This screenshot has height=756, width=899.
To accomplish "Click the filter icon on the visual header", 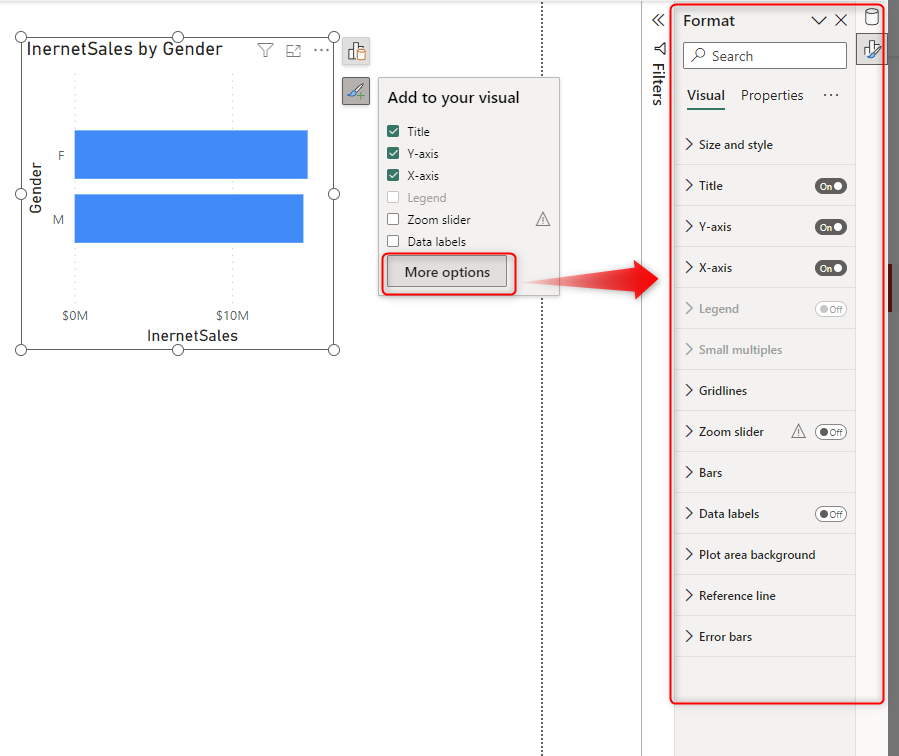I will [x=265, y=50].
